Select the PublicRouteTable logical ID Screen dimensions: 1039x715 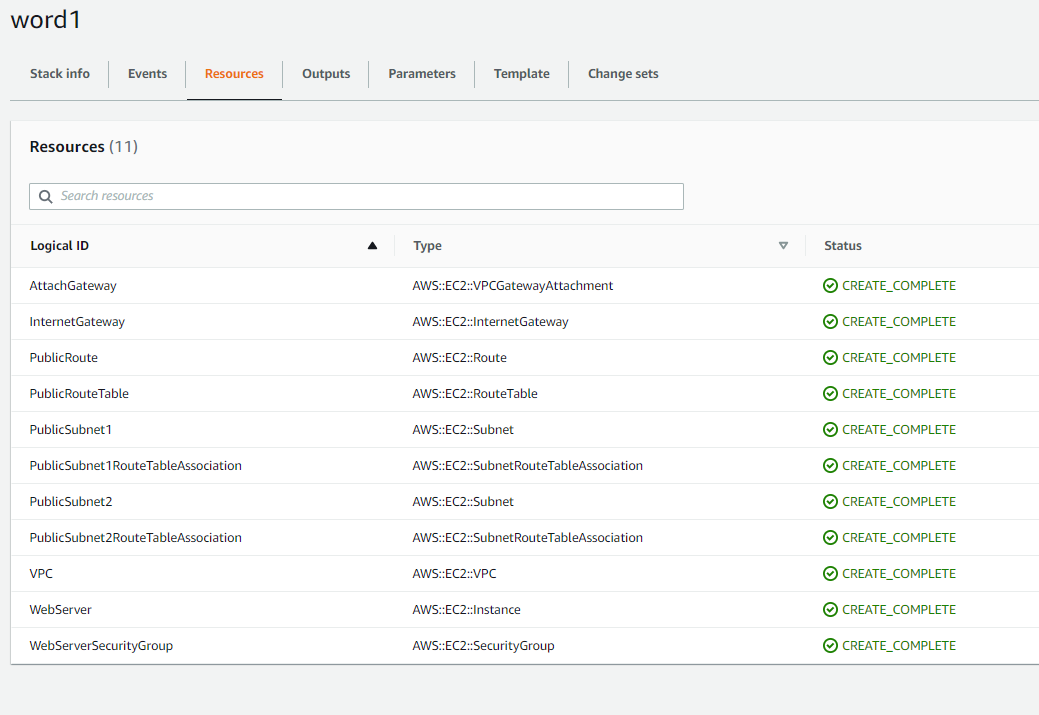click(x=79, y=394)
